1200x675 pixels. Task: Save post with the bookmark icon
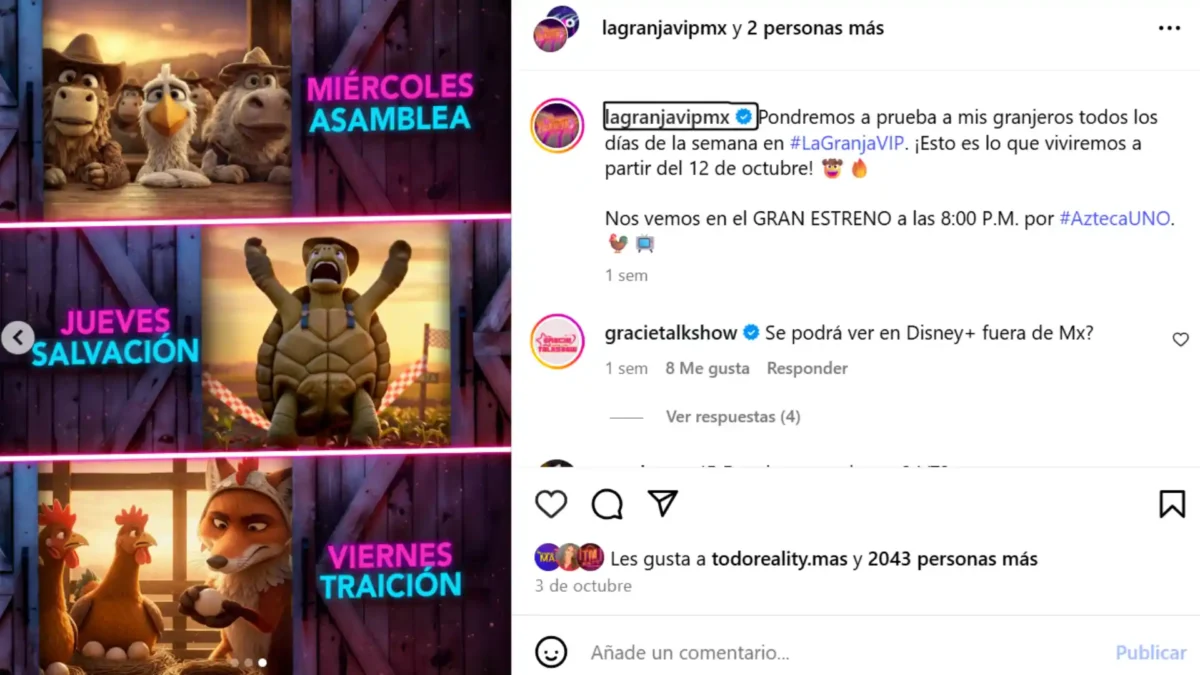tap(1172, 504)
